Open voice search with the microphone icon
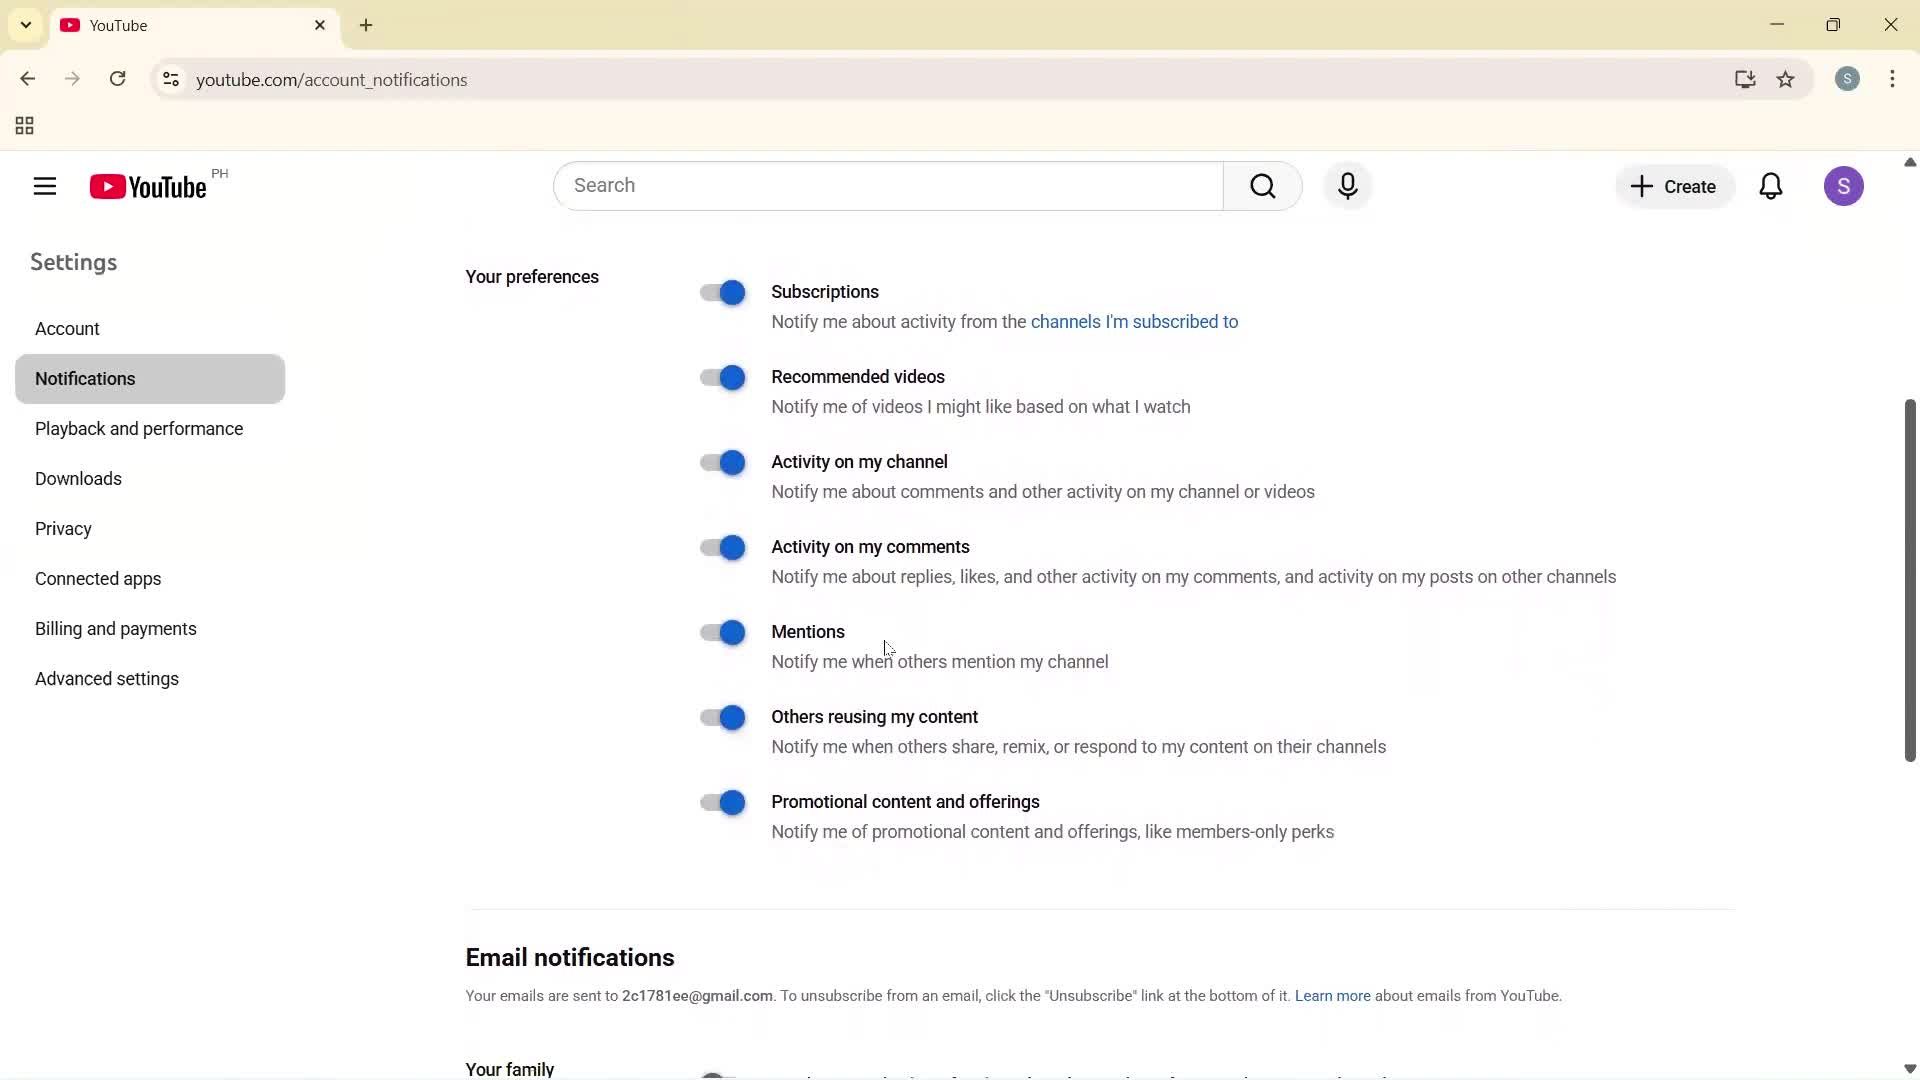This screenshot has width=1920, height=1080. point(1348,186)
